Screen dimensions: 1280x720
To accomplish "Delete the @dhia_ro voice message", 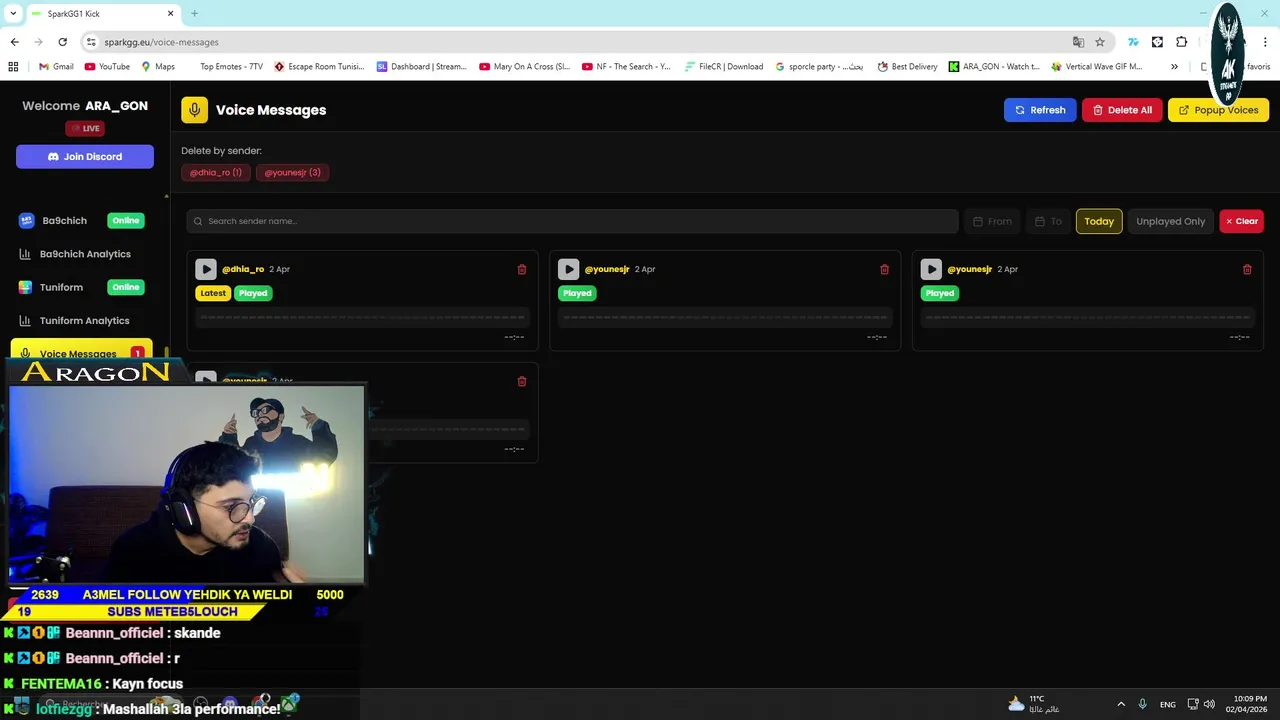I will pyautogui.click(x=522, y=269).
